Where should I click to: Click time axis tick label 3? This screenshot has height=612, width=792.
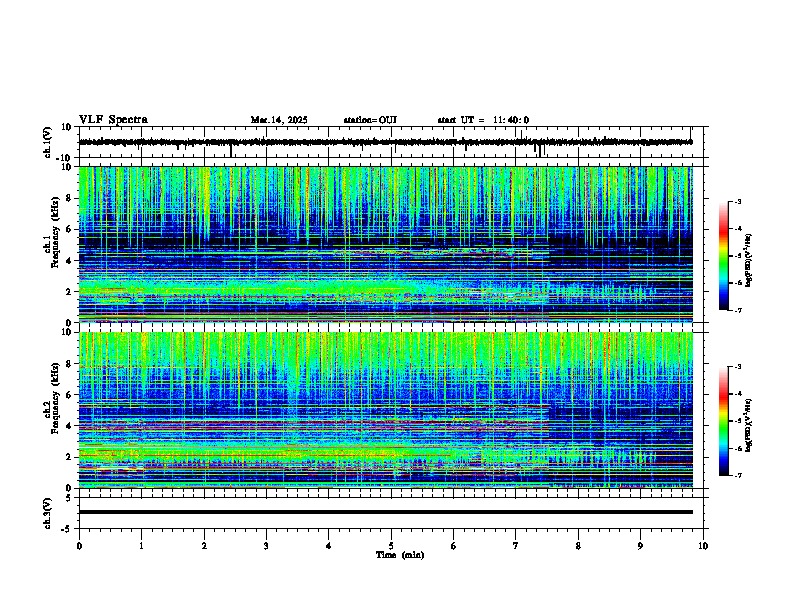(x=266, y=546)
